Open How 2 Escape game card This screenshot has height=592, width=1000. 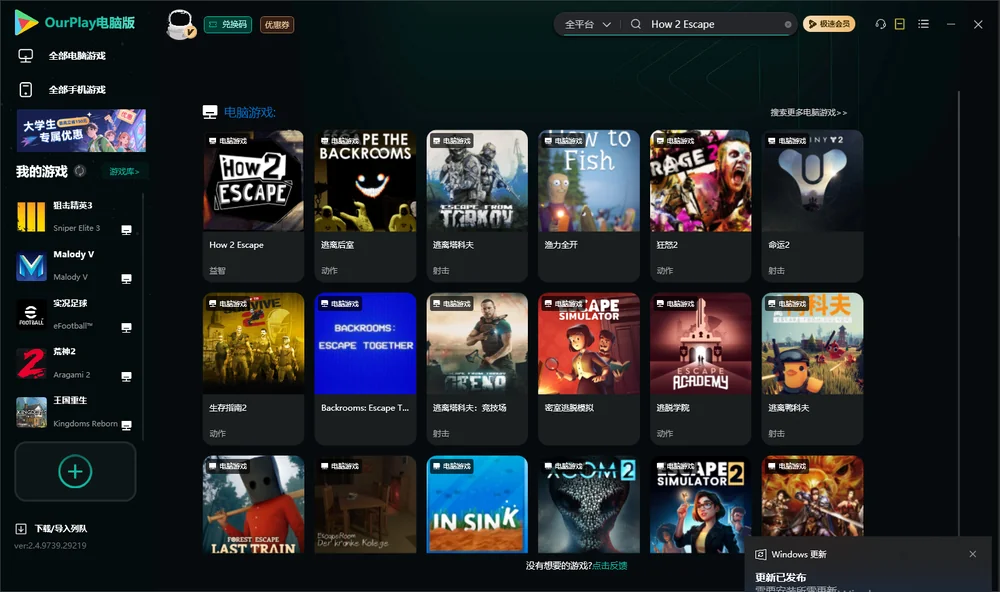253,206
